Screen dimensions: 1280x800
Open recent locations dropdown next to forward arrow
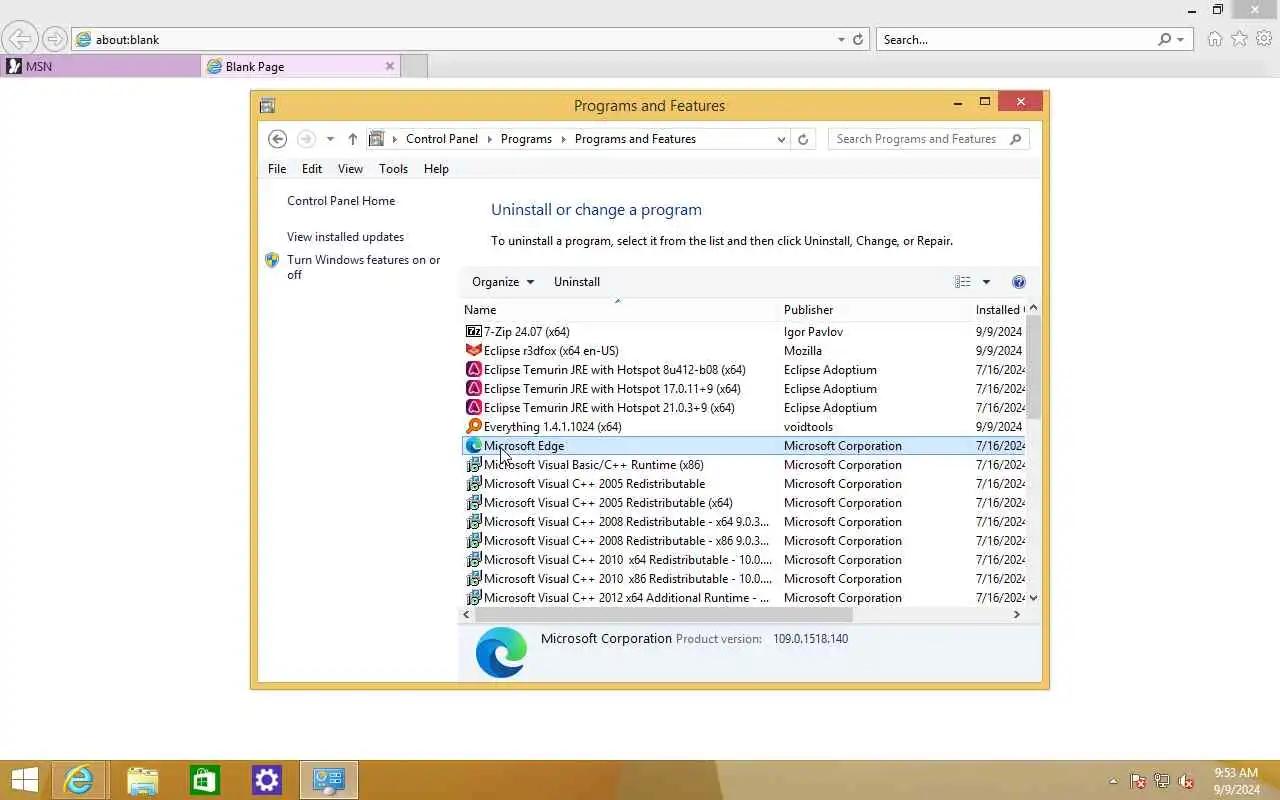tap(330, 139)
